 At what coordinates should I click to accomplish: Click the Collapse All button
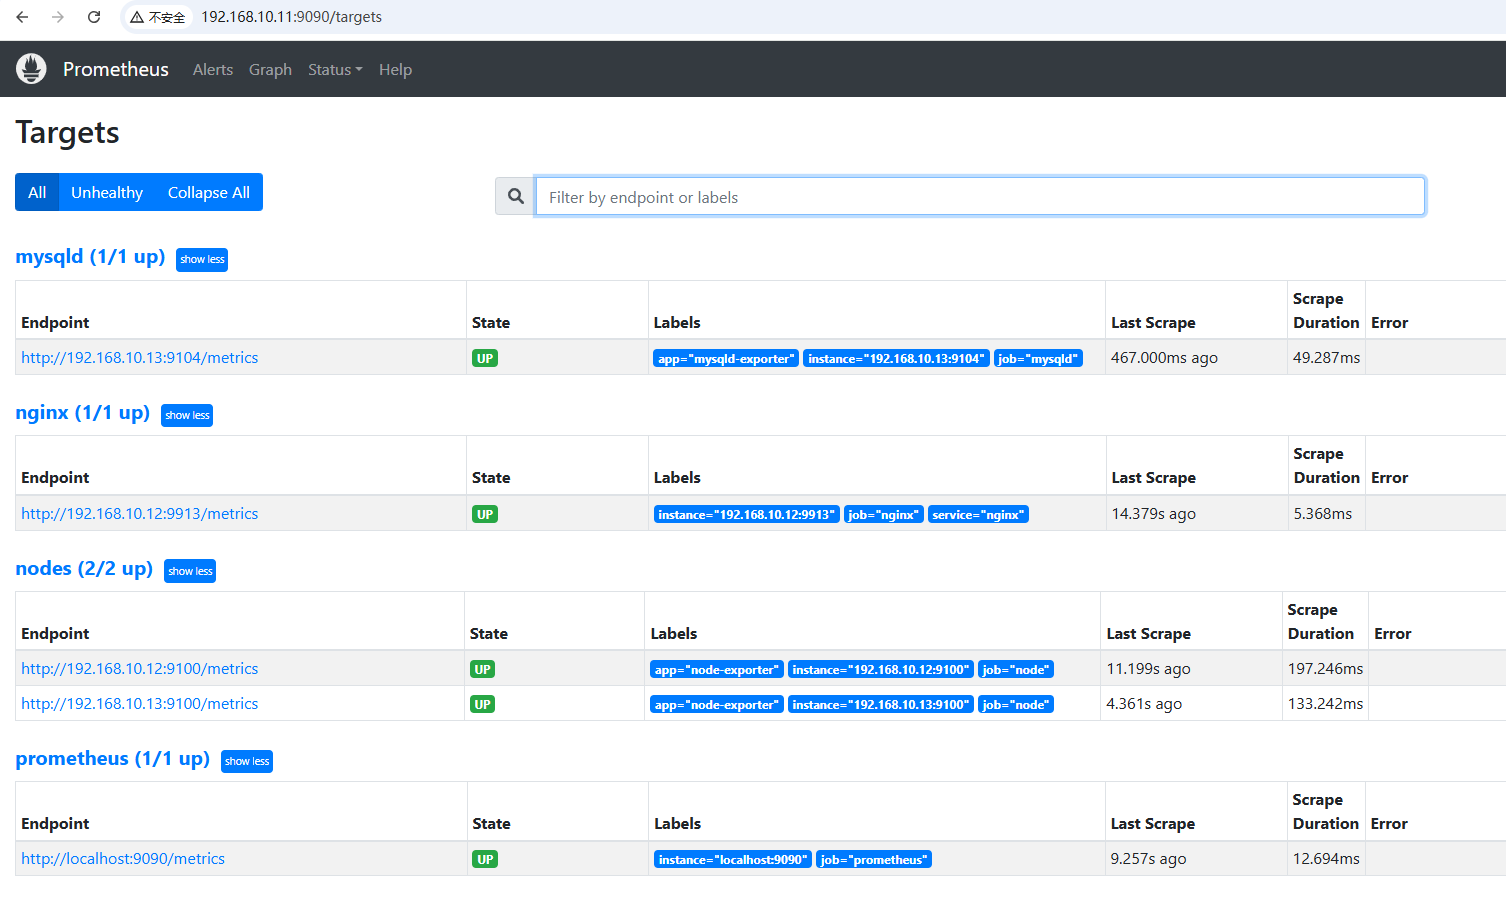click(209, 192)
